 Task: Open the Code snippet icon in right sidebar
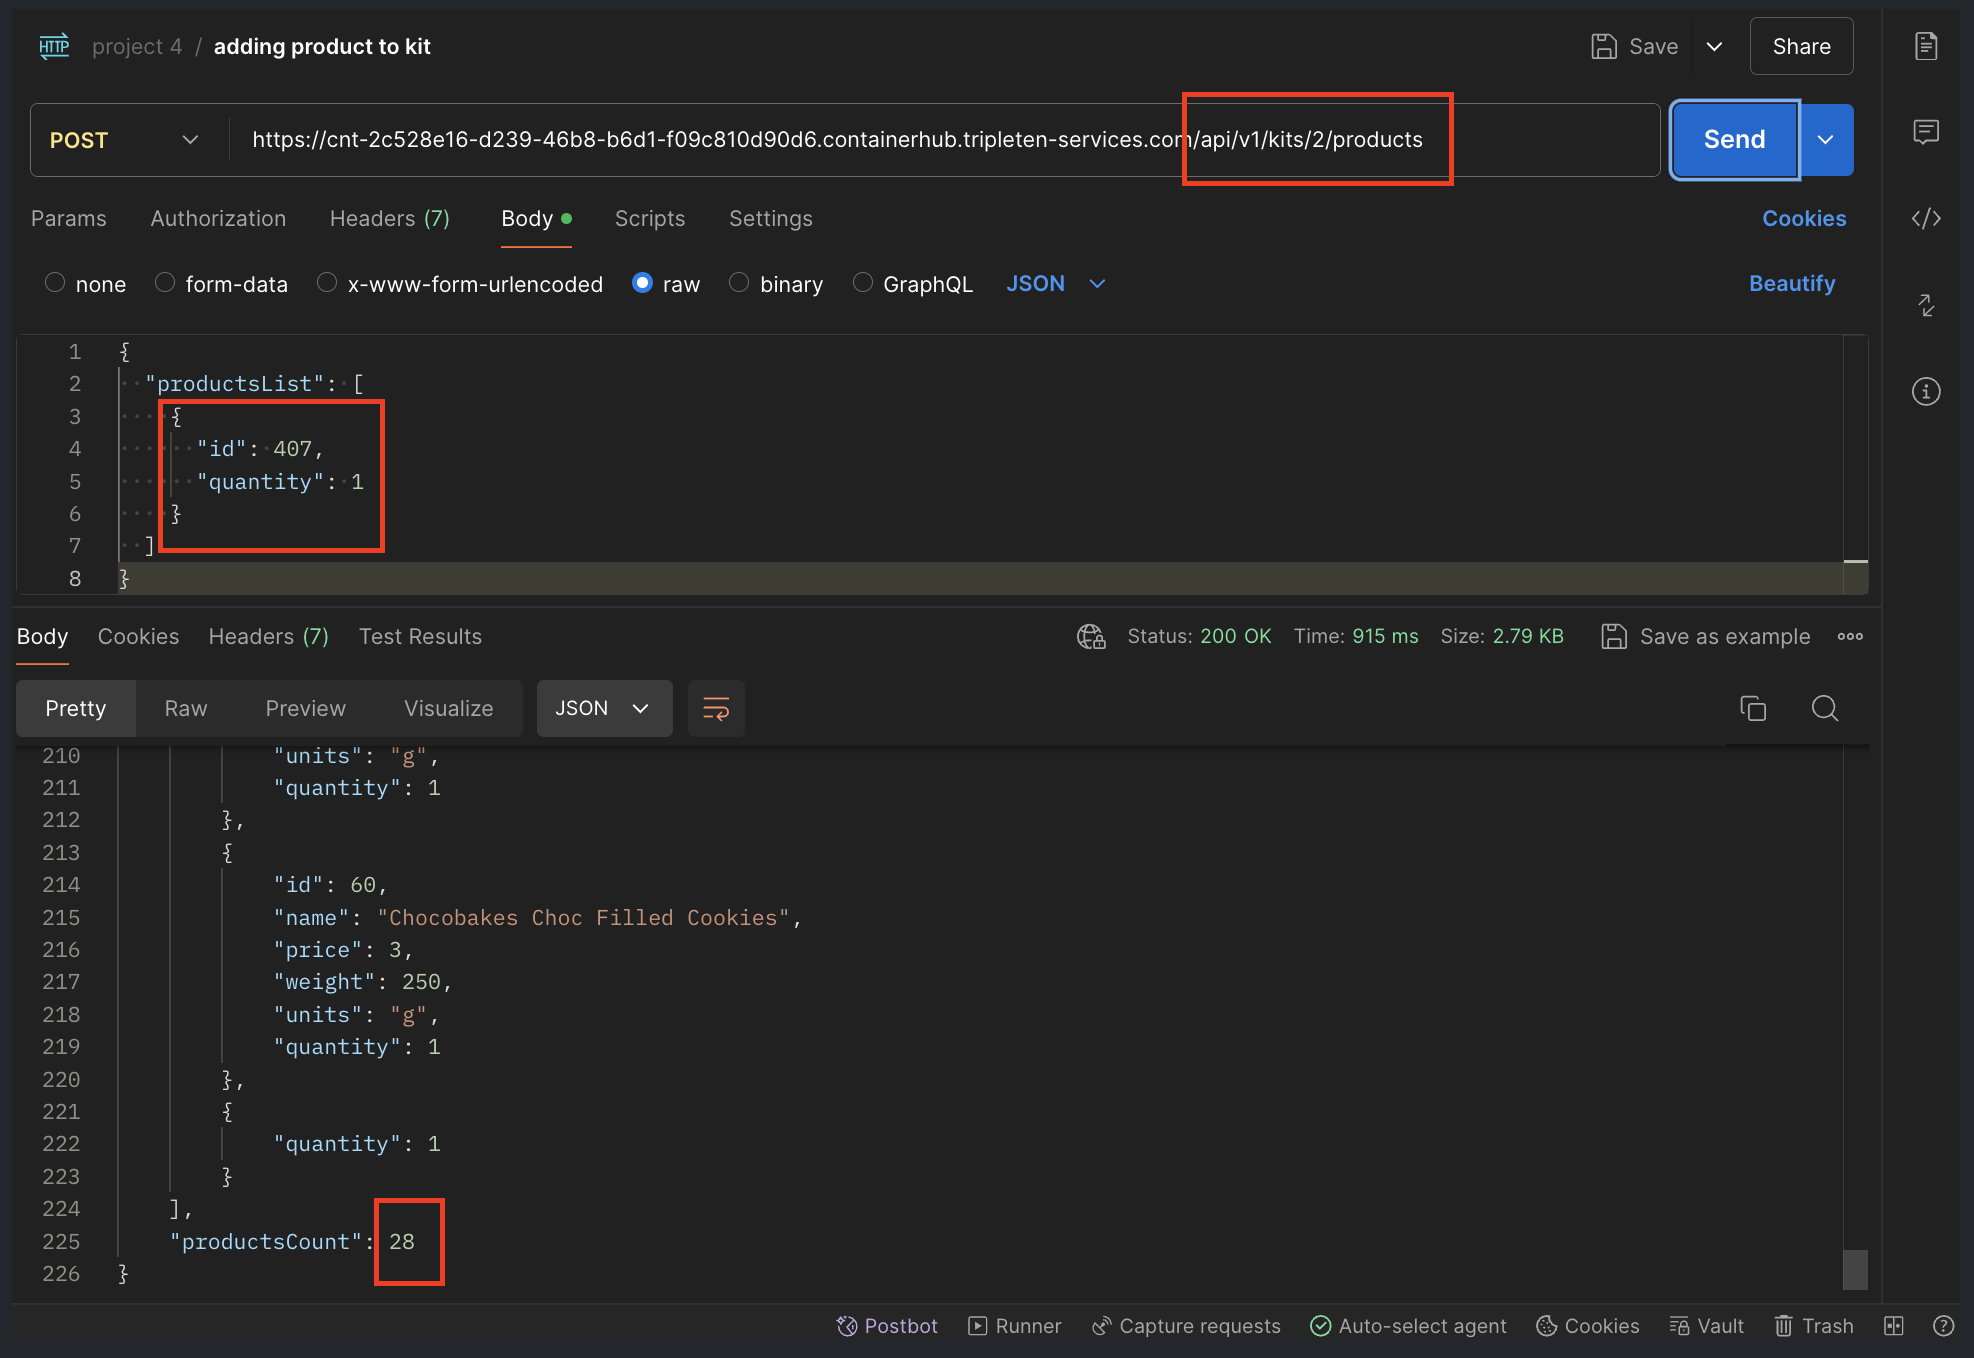point(1926,218)
